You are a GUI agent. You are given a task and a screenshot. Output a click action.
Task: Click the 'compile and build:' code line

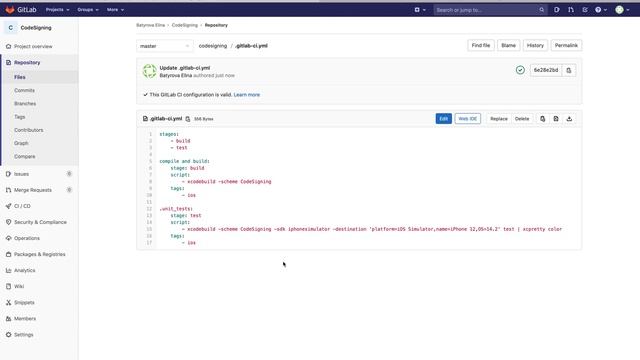[184, 161]
